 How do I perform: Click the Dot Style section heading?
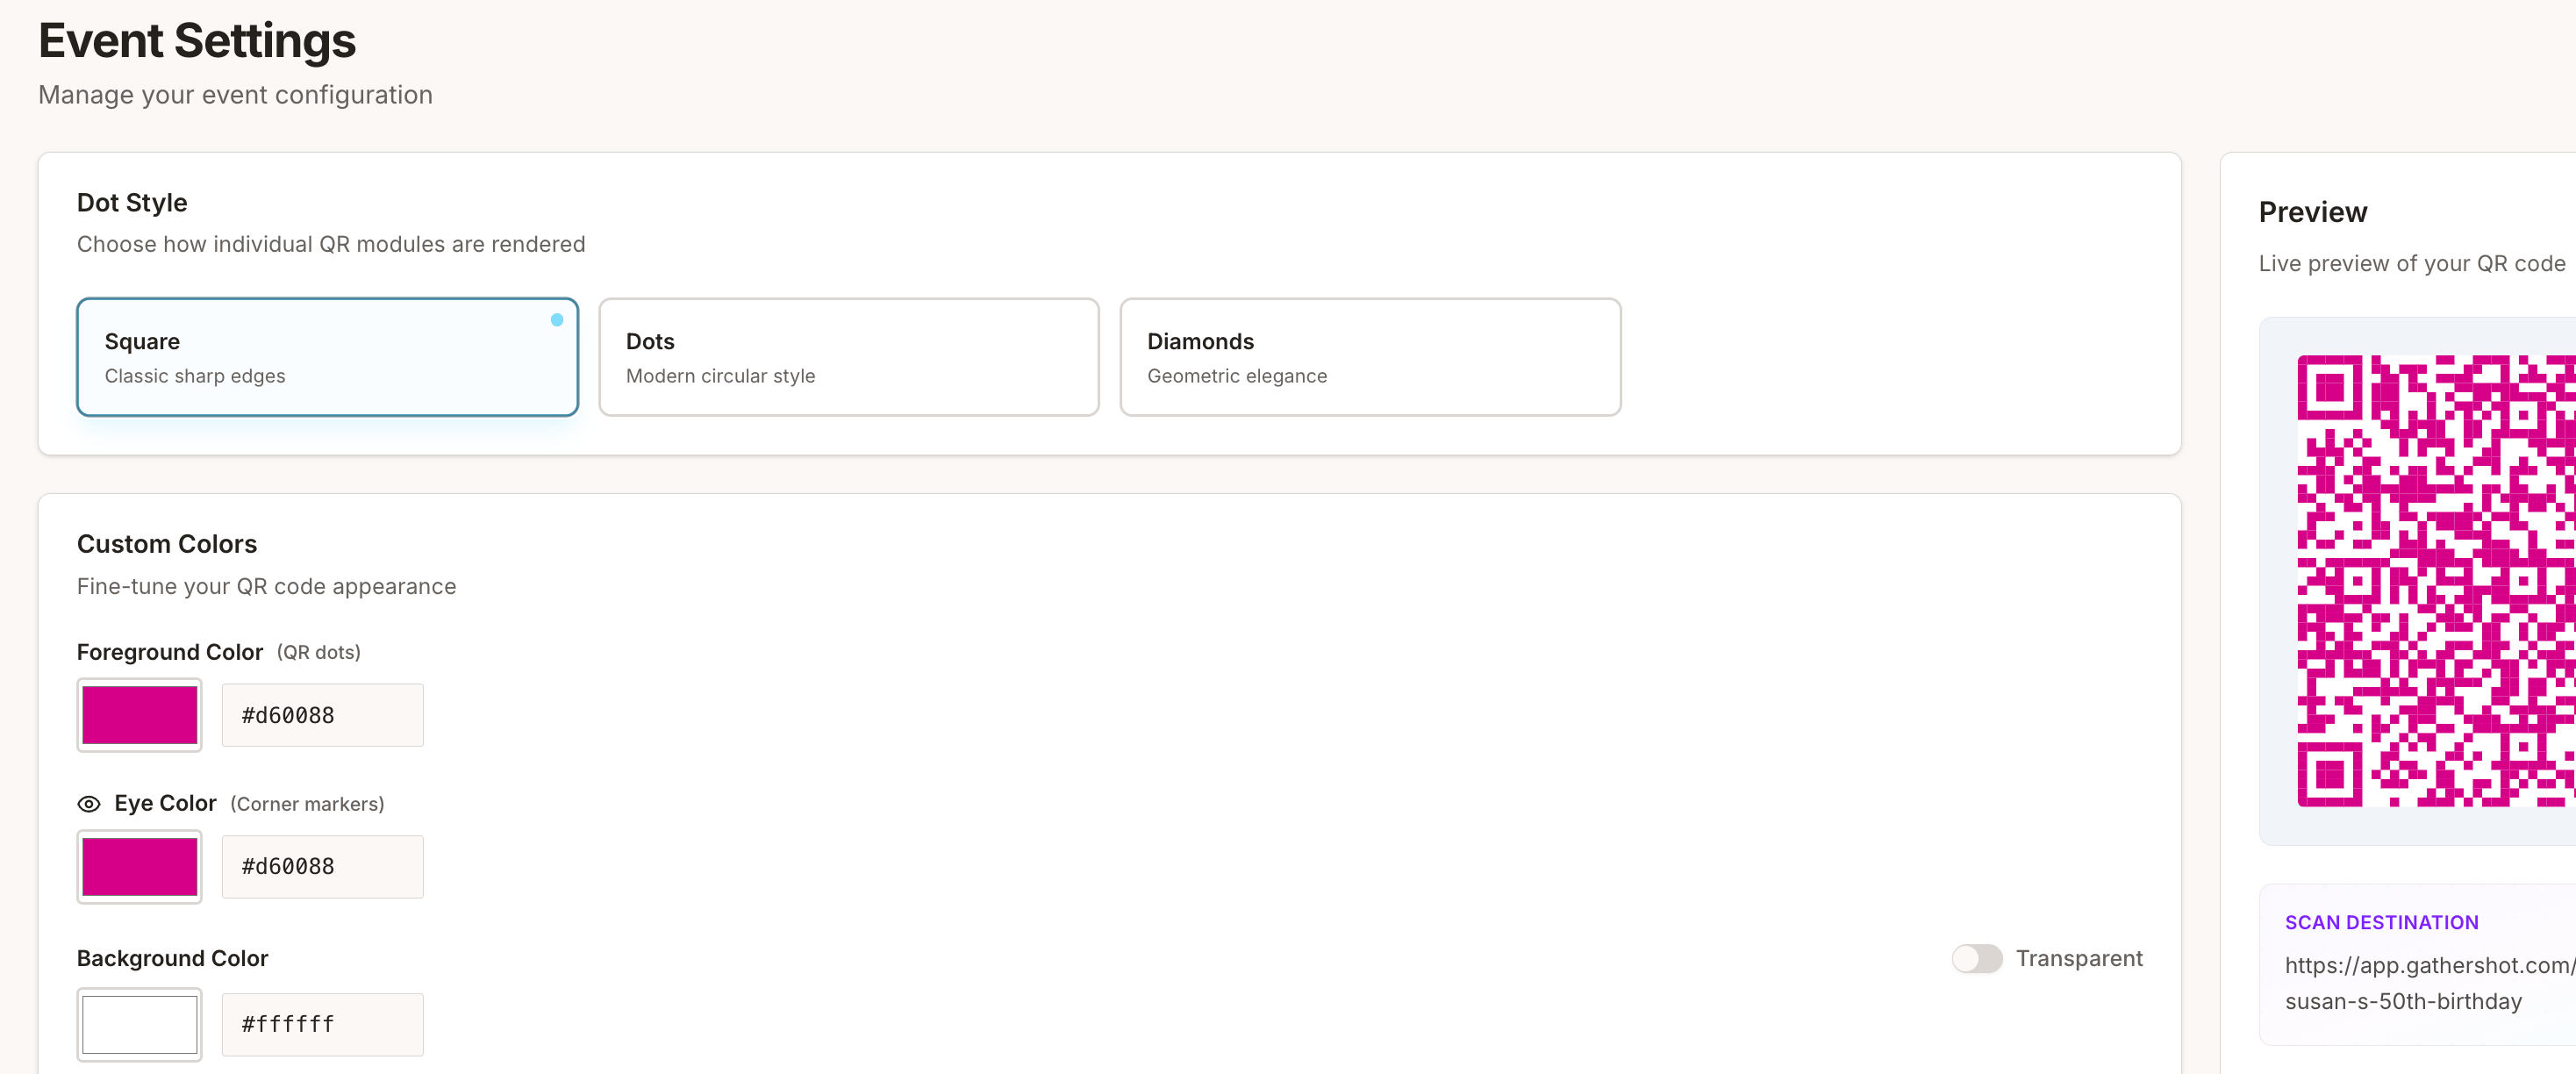point(131,202)
